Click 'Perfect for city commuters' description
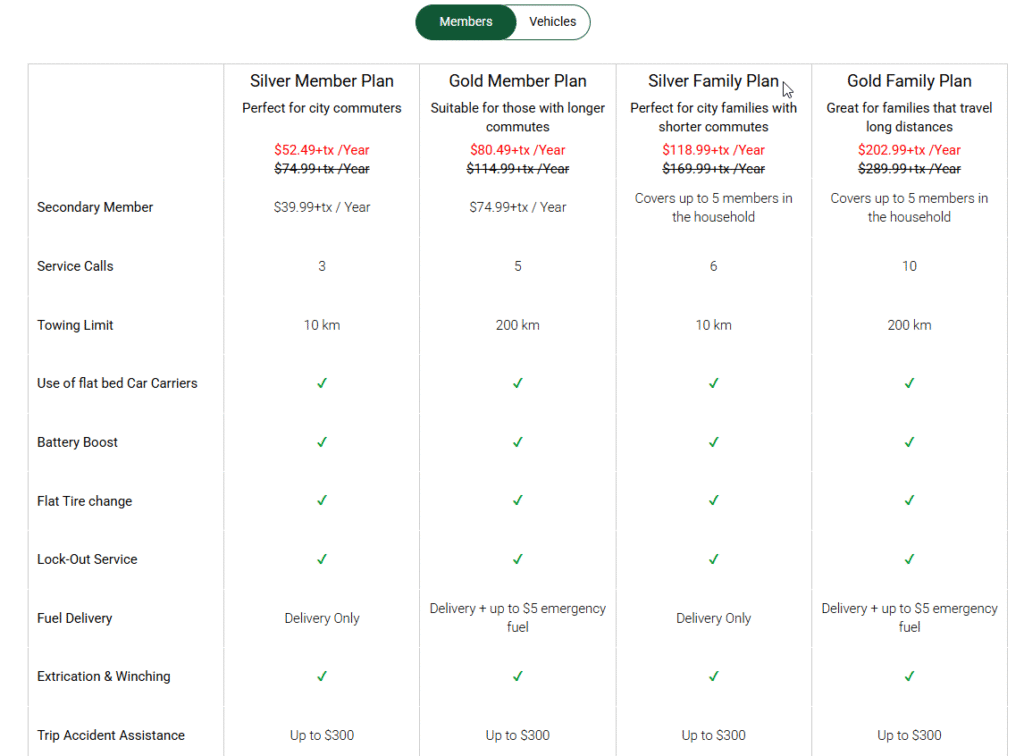The width and height of the screenshot is (1024, 756). click(x=322, y=108)
